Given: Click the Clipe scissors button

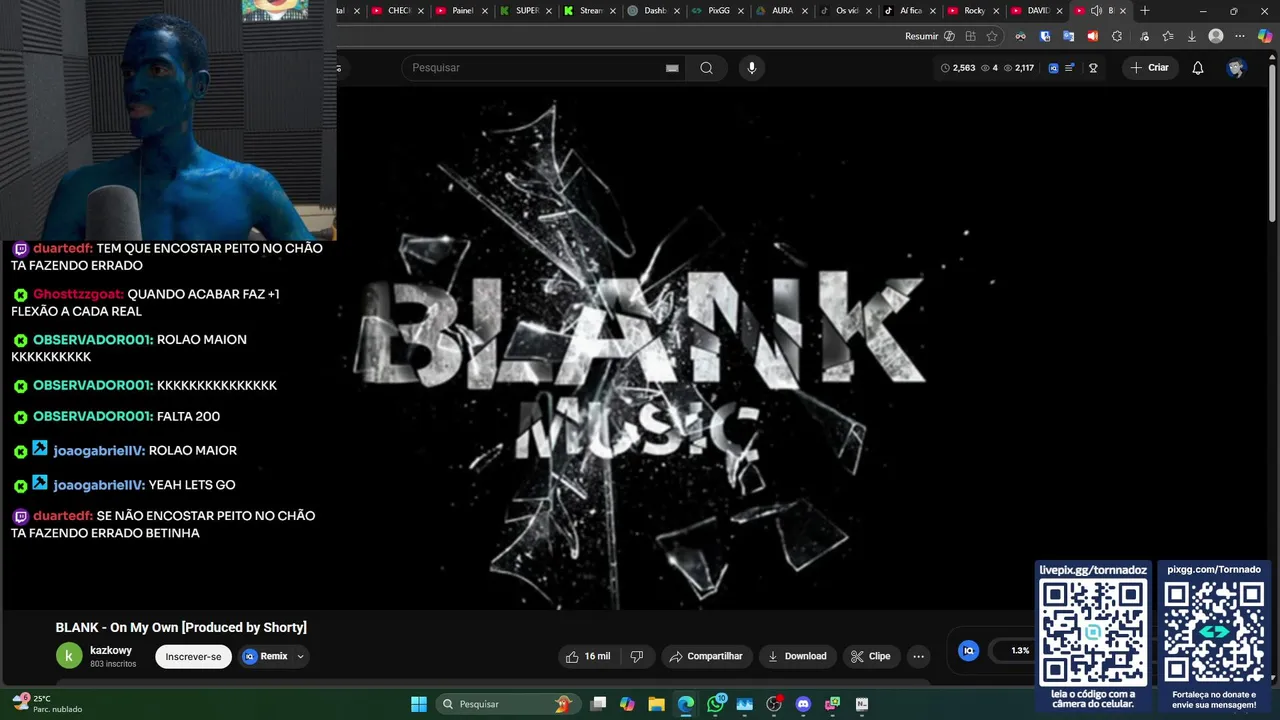Looking at the screenshot, I should [x=871, y=656].
